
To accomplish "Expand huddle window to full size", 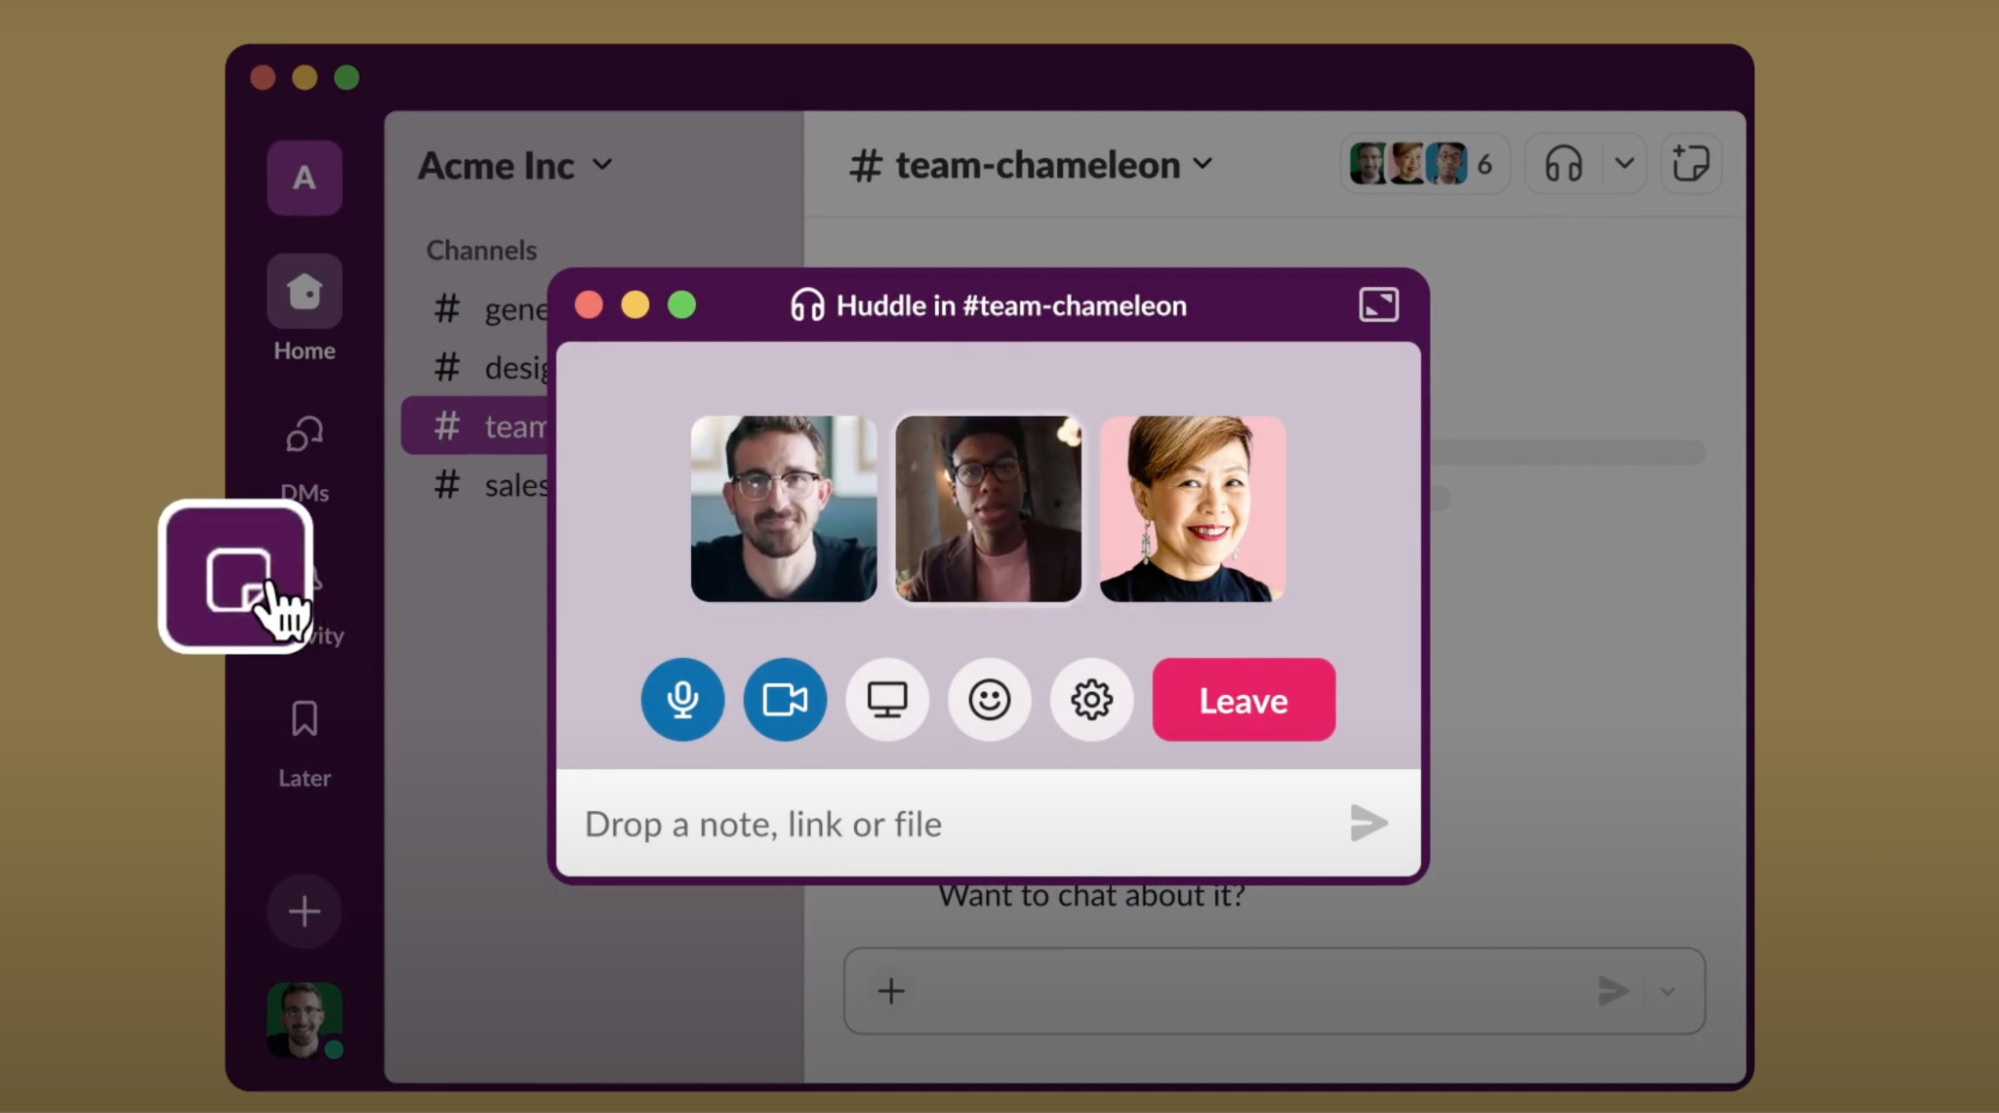I will (1378, 305).
